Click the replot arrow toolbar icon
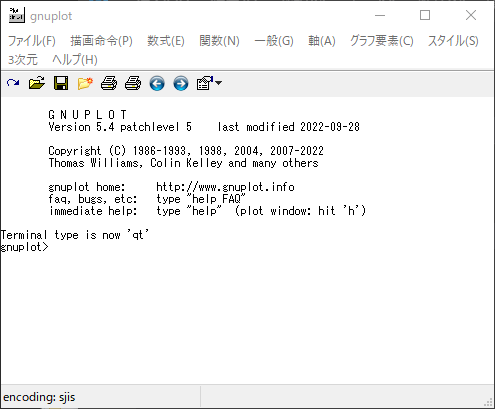The image size is (495, 409). point(13,83)
